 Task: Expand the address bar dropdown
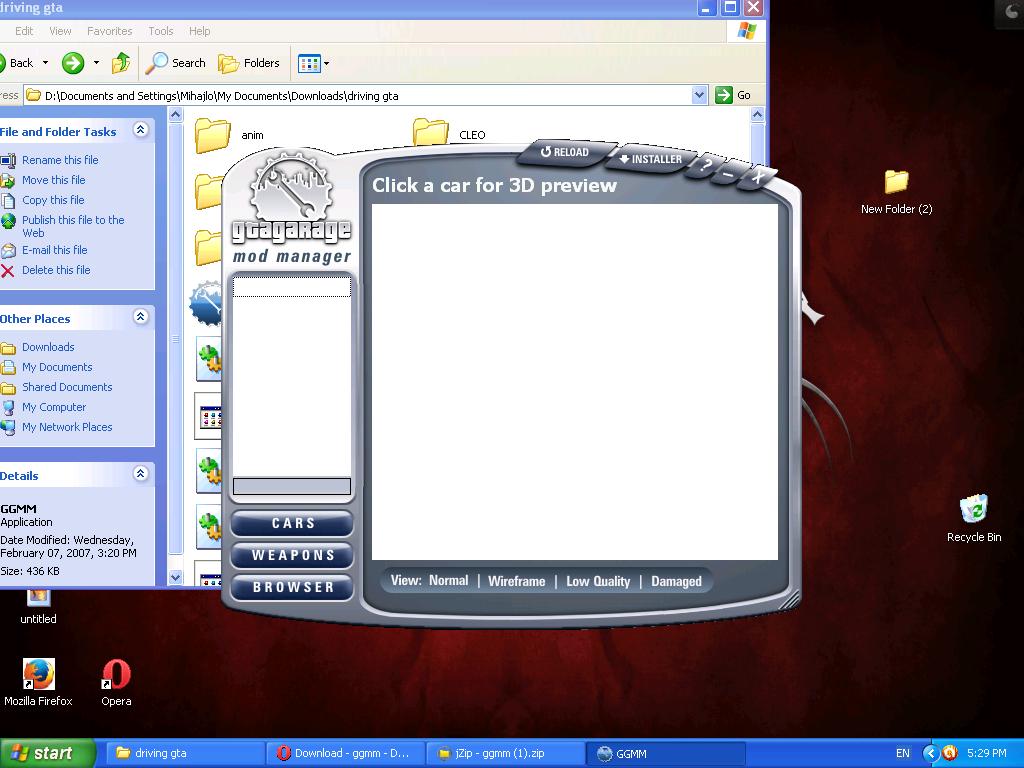click(x=699, y=95)
